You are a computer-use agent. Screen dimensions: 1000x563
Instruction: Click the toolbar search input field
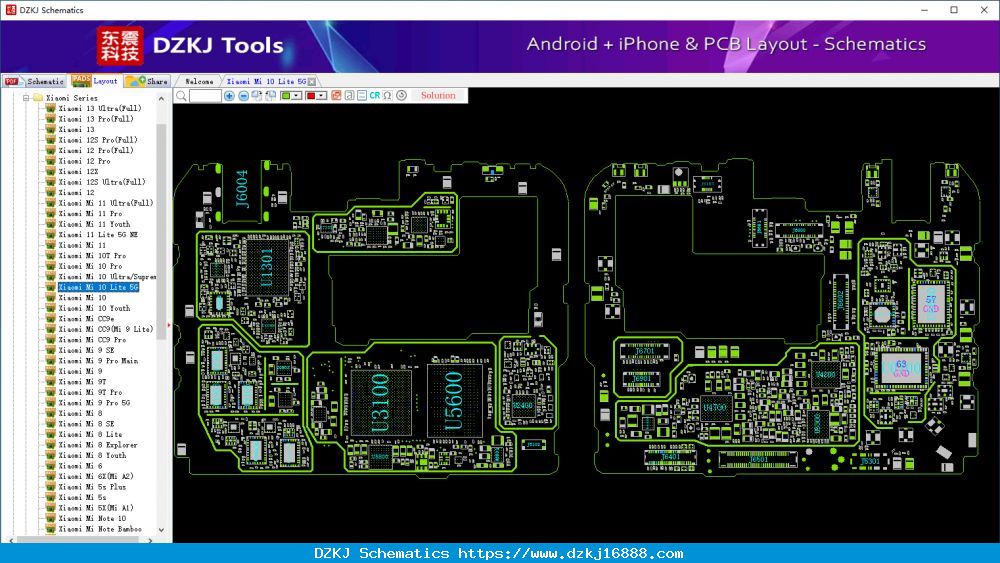point(205,96)
